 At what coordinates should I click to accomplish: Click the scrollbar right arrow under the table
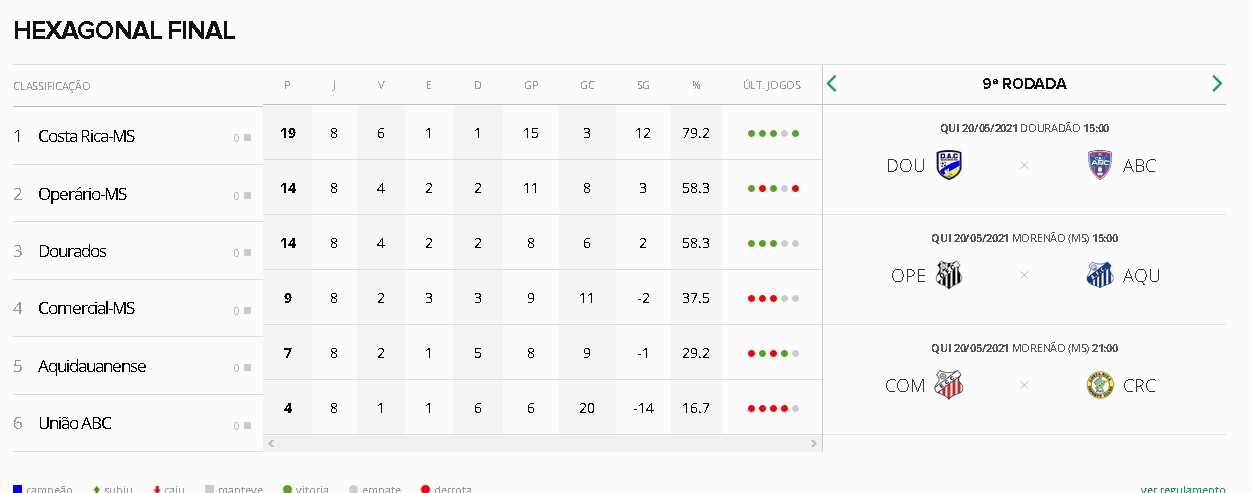pos(816,441)
